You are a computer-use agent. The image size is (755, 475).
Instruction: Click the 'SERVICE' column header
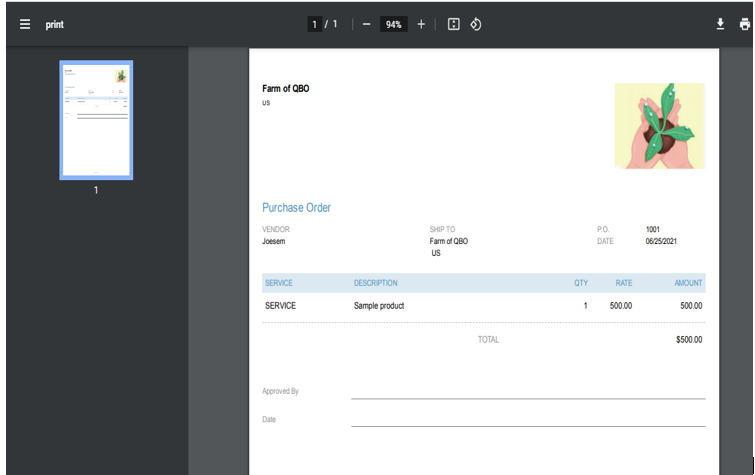(x=279, y=283)
